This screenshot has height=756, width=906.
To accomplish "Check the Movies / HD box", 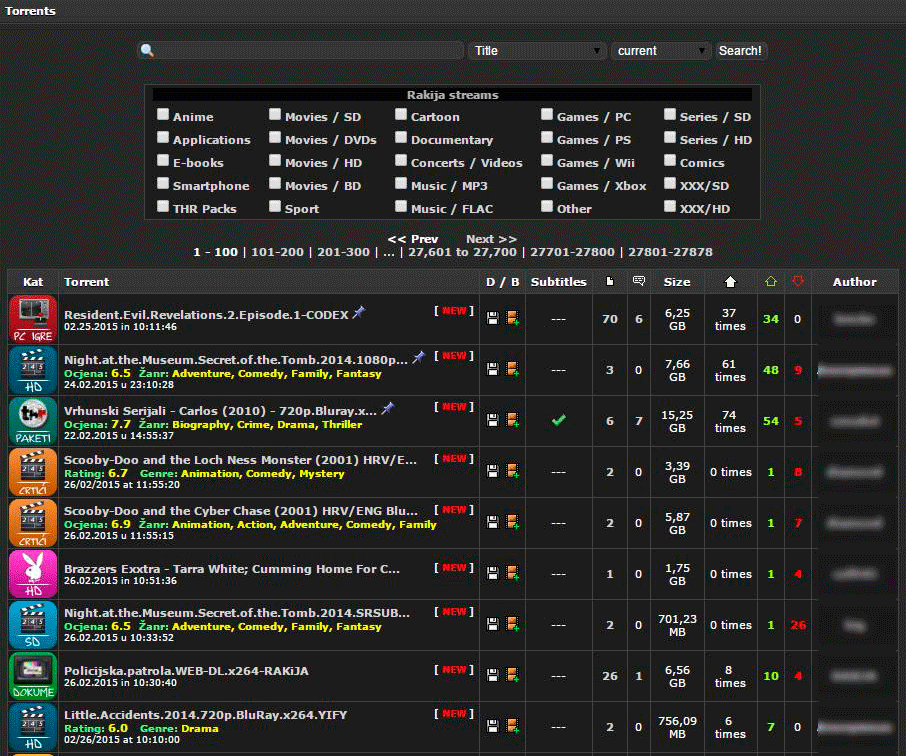I will 275,161.
